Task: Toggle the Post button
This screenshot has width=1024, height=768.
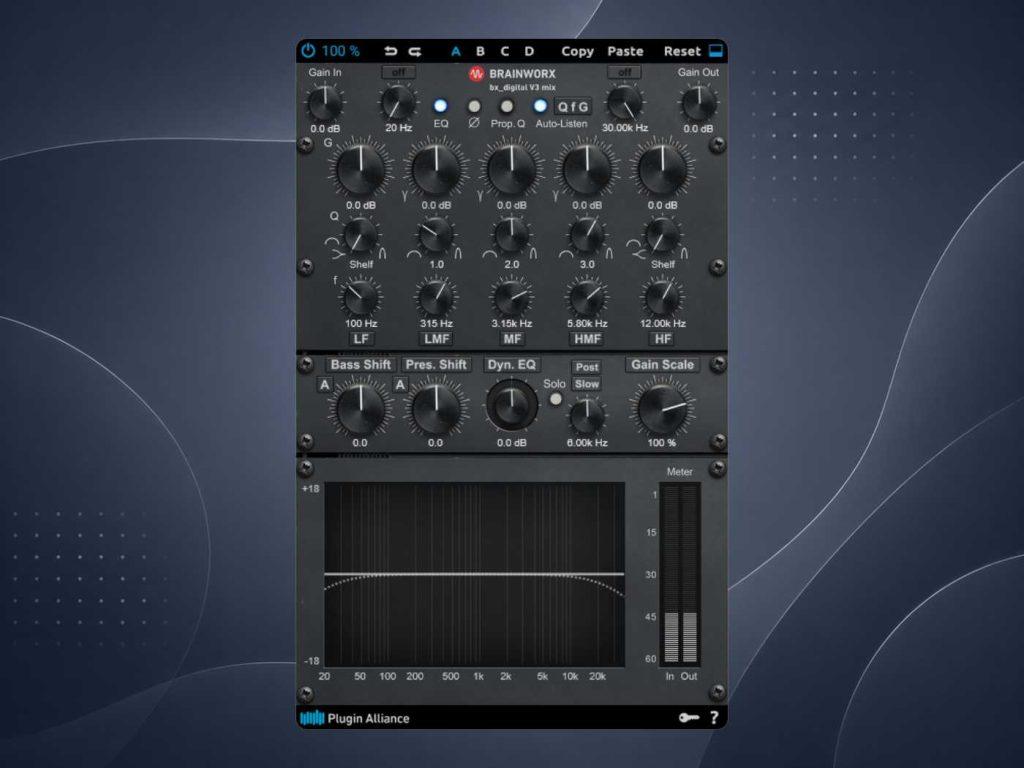Action: click(586, 367)
